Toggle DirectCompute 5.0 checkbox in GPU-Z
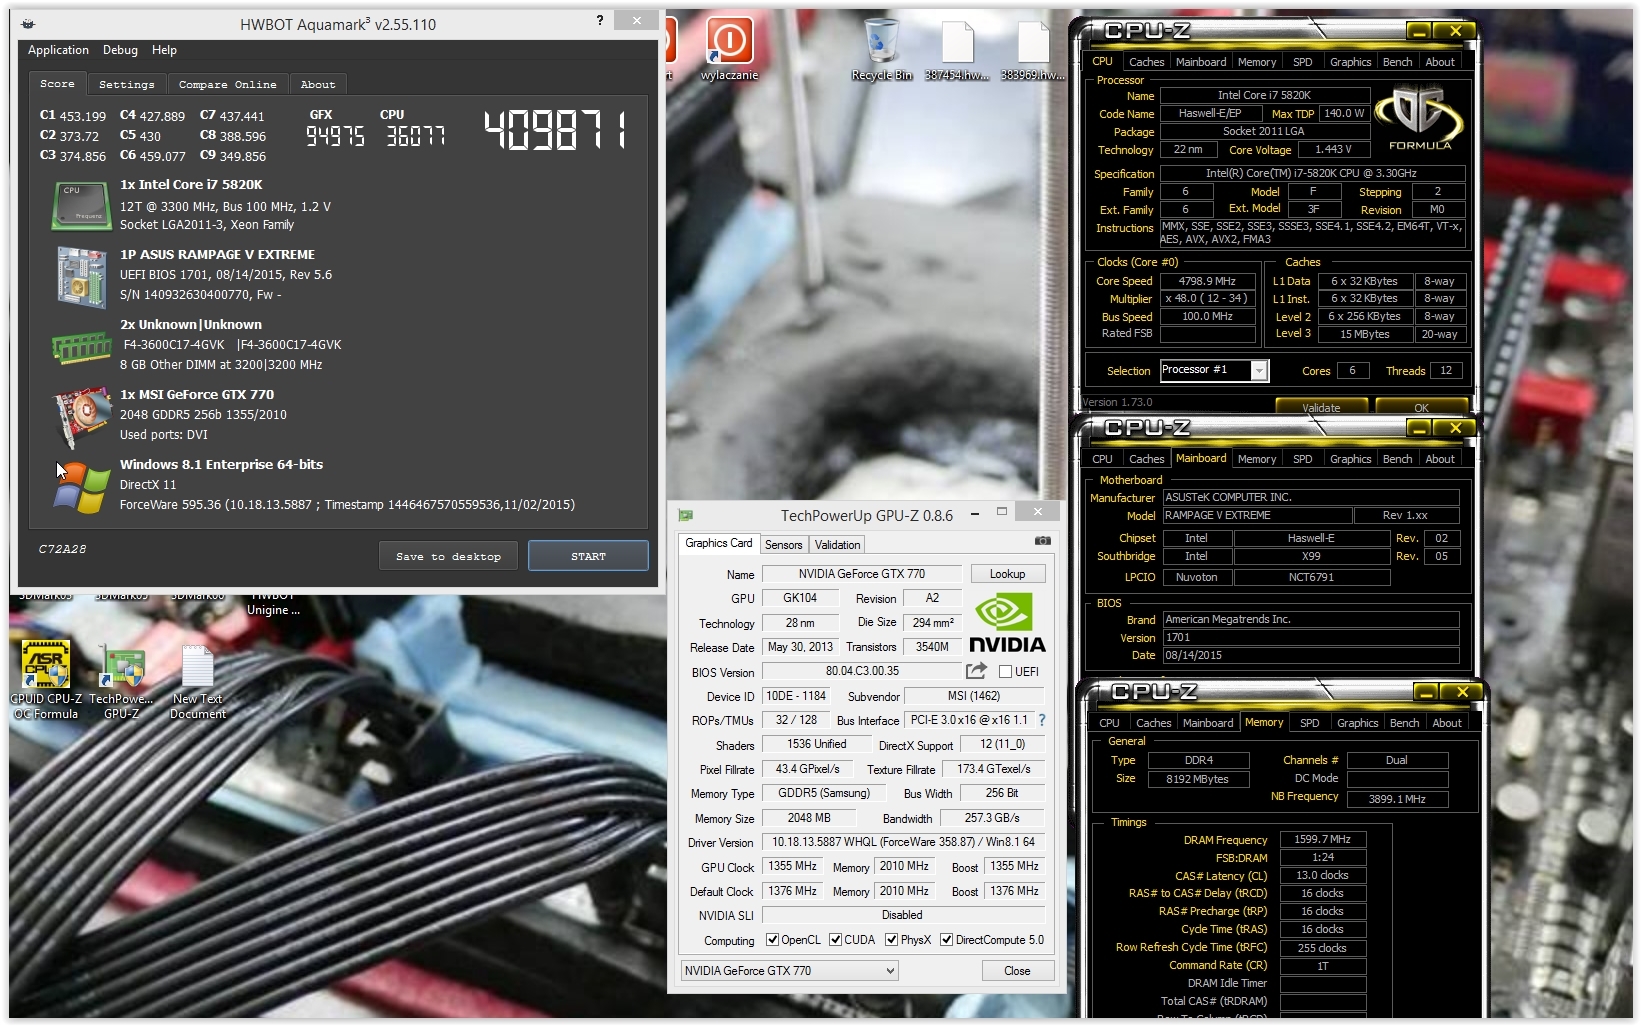This screenshot has height=1026, width=1641. point(946,940)
